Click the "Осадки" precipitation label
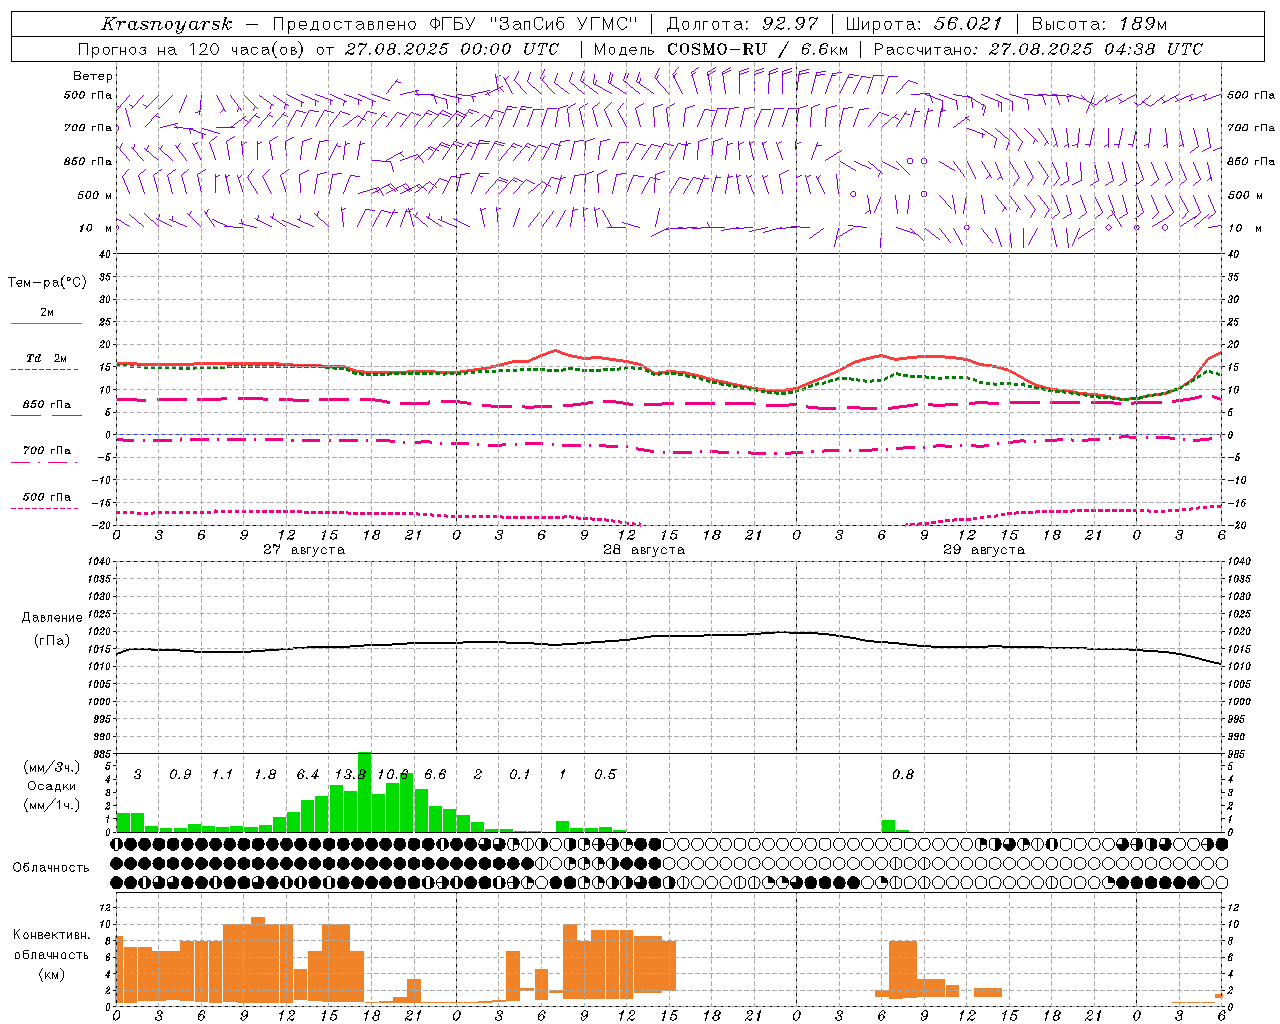This screenshot has height=1024, width=1280. pos(52,786)
